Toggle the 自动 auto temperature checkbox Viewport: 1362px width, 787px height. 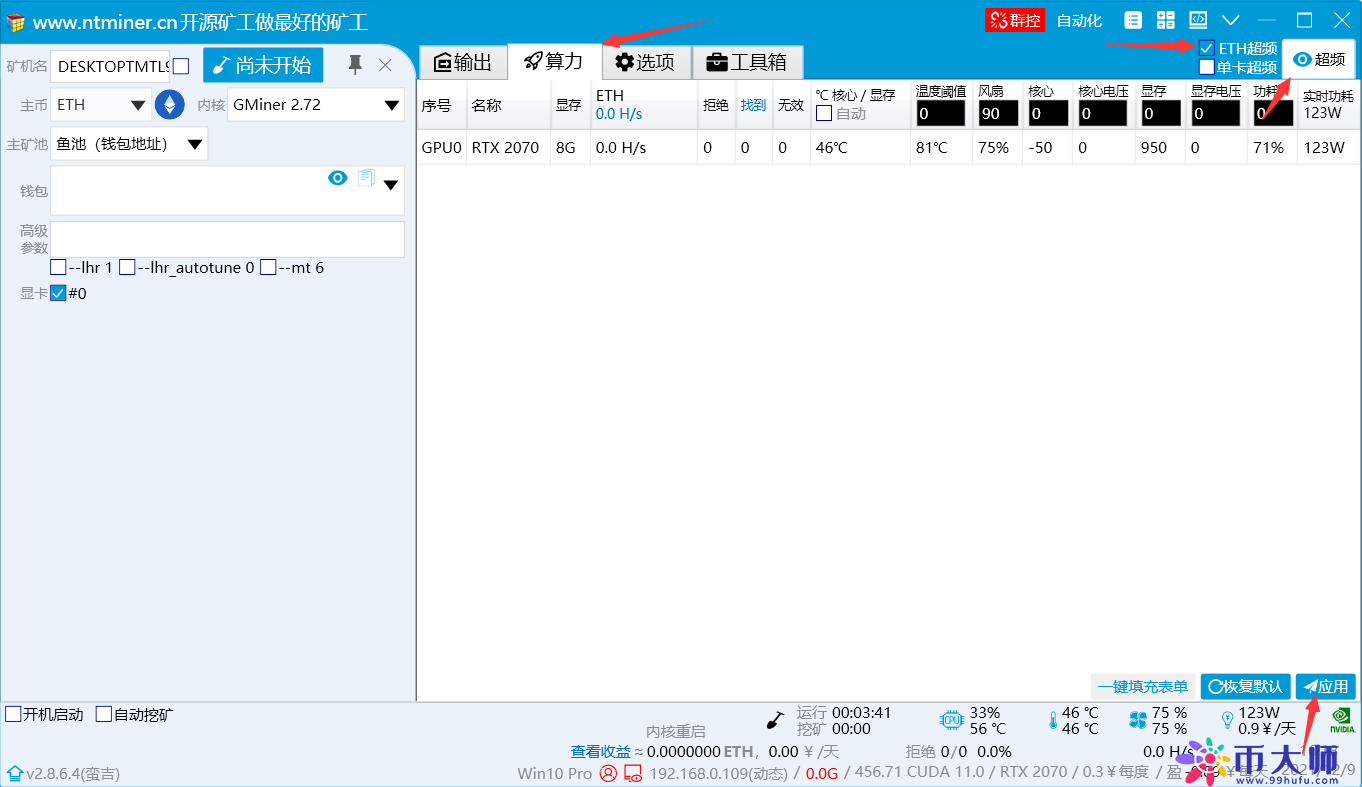pyautogui.click(x=824, y=114)
